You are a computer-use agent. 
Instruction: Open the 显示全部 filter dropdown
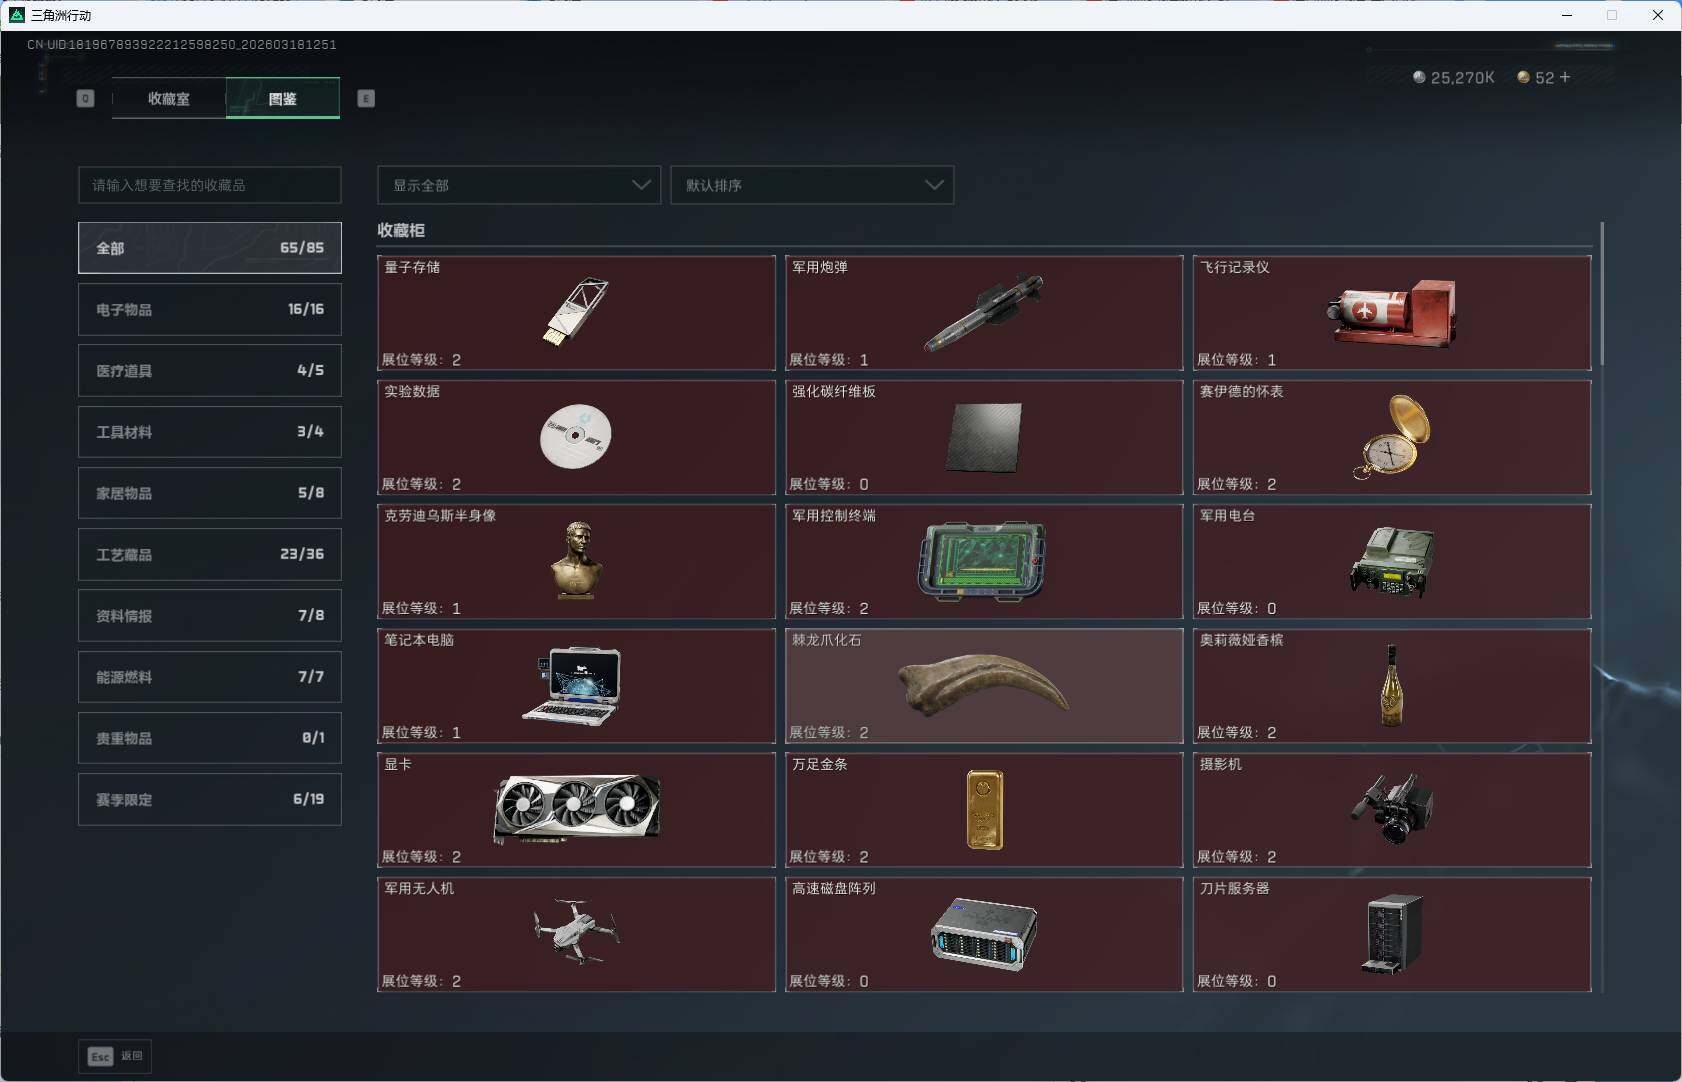(519, 185)
